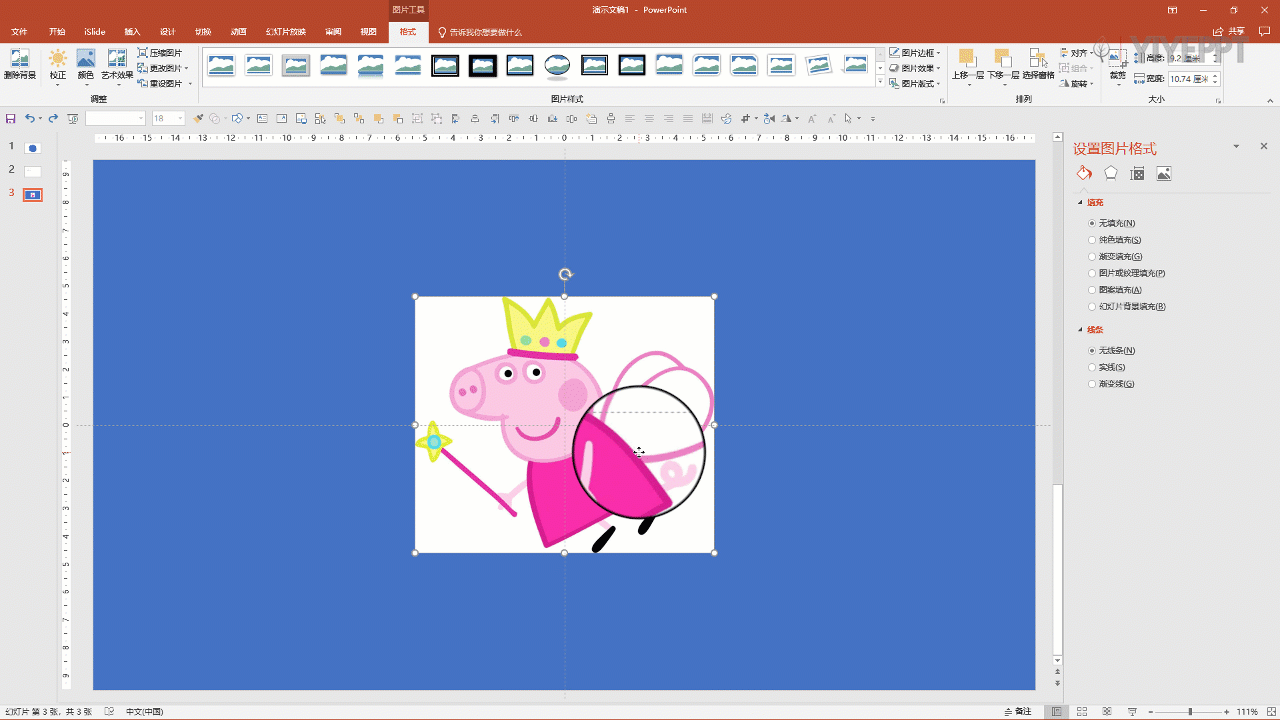Image resolution: width=1280 pixels, height=720 pixels.
Task: Click the undo arrow icon
Action: 31,119
